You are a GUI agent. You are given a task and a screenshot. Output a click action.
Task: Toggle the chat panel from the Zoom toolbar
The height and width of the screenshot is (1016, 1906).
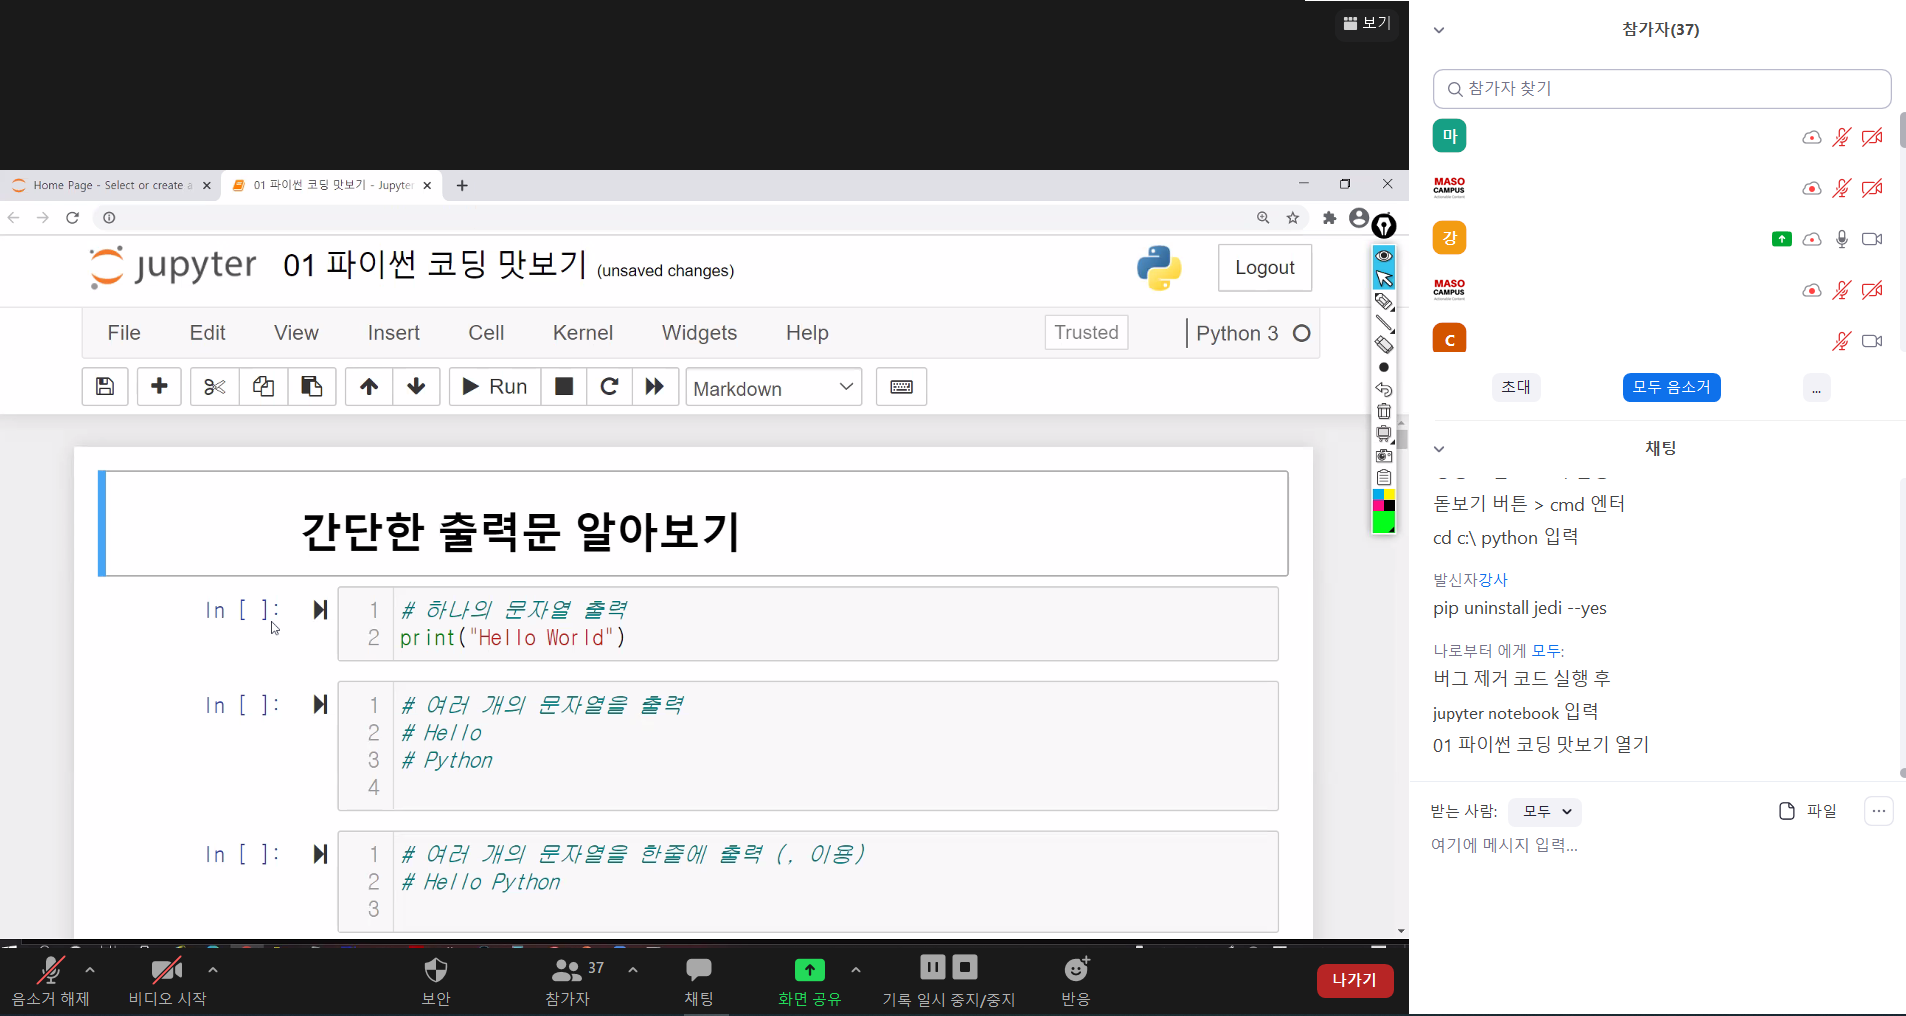tap(699, 979)
